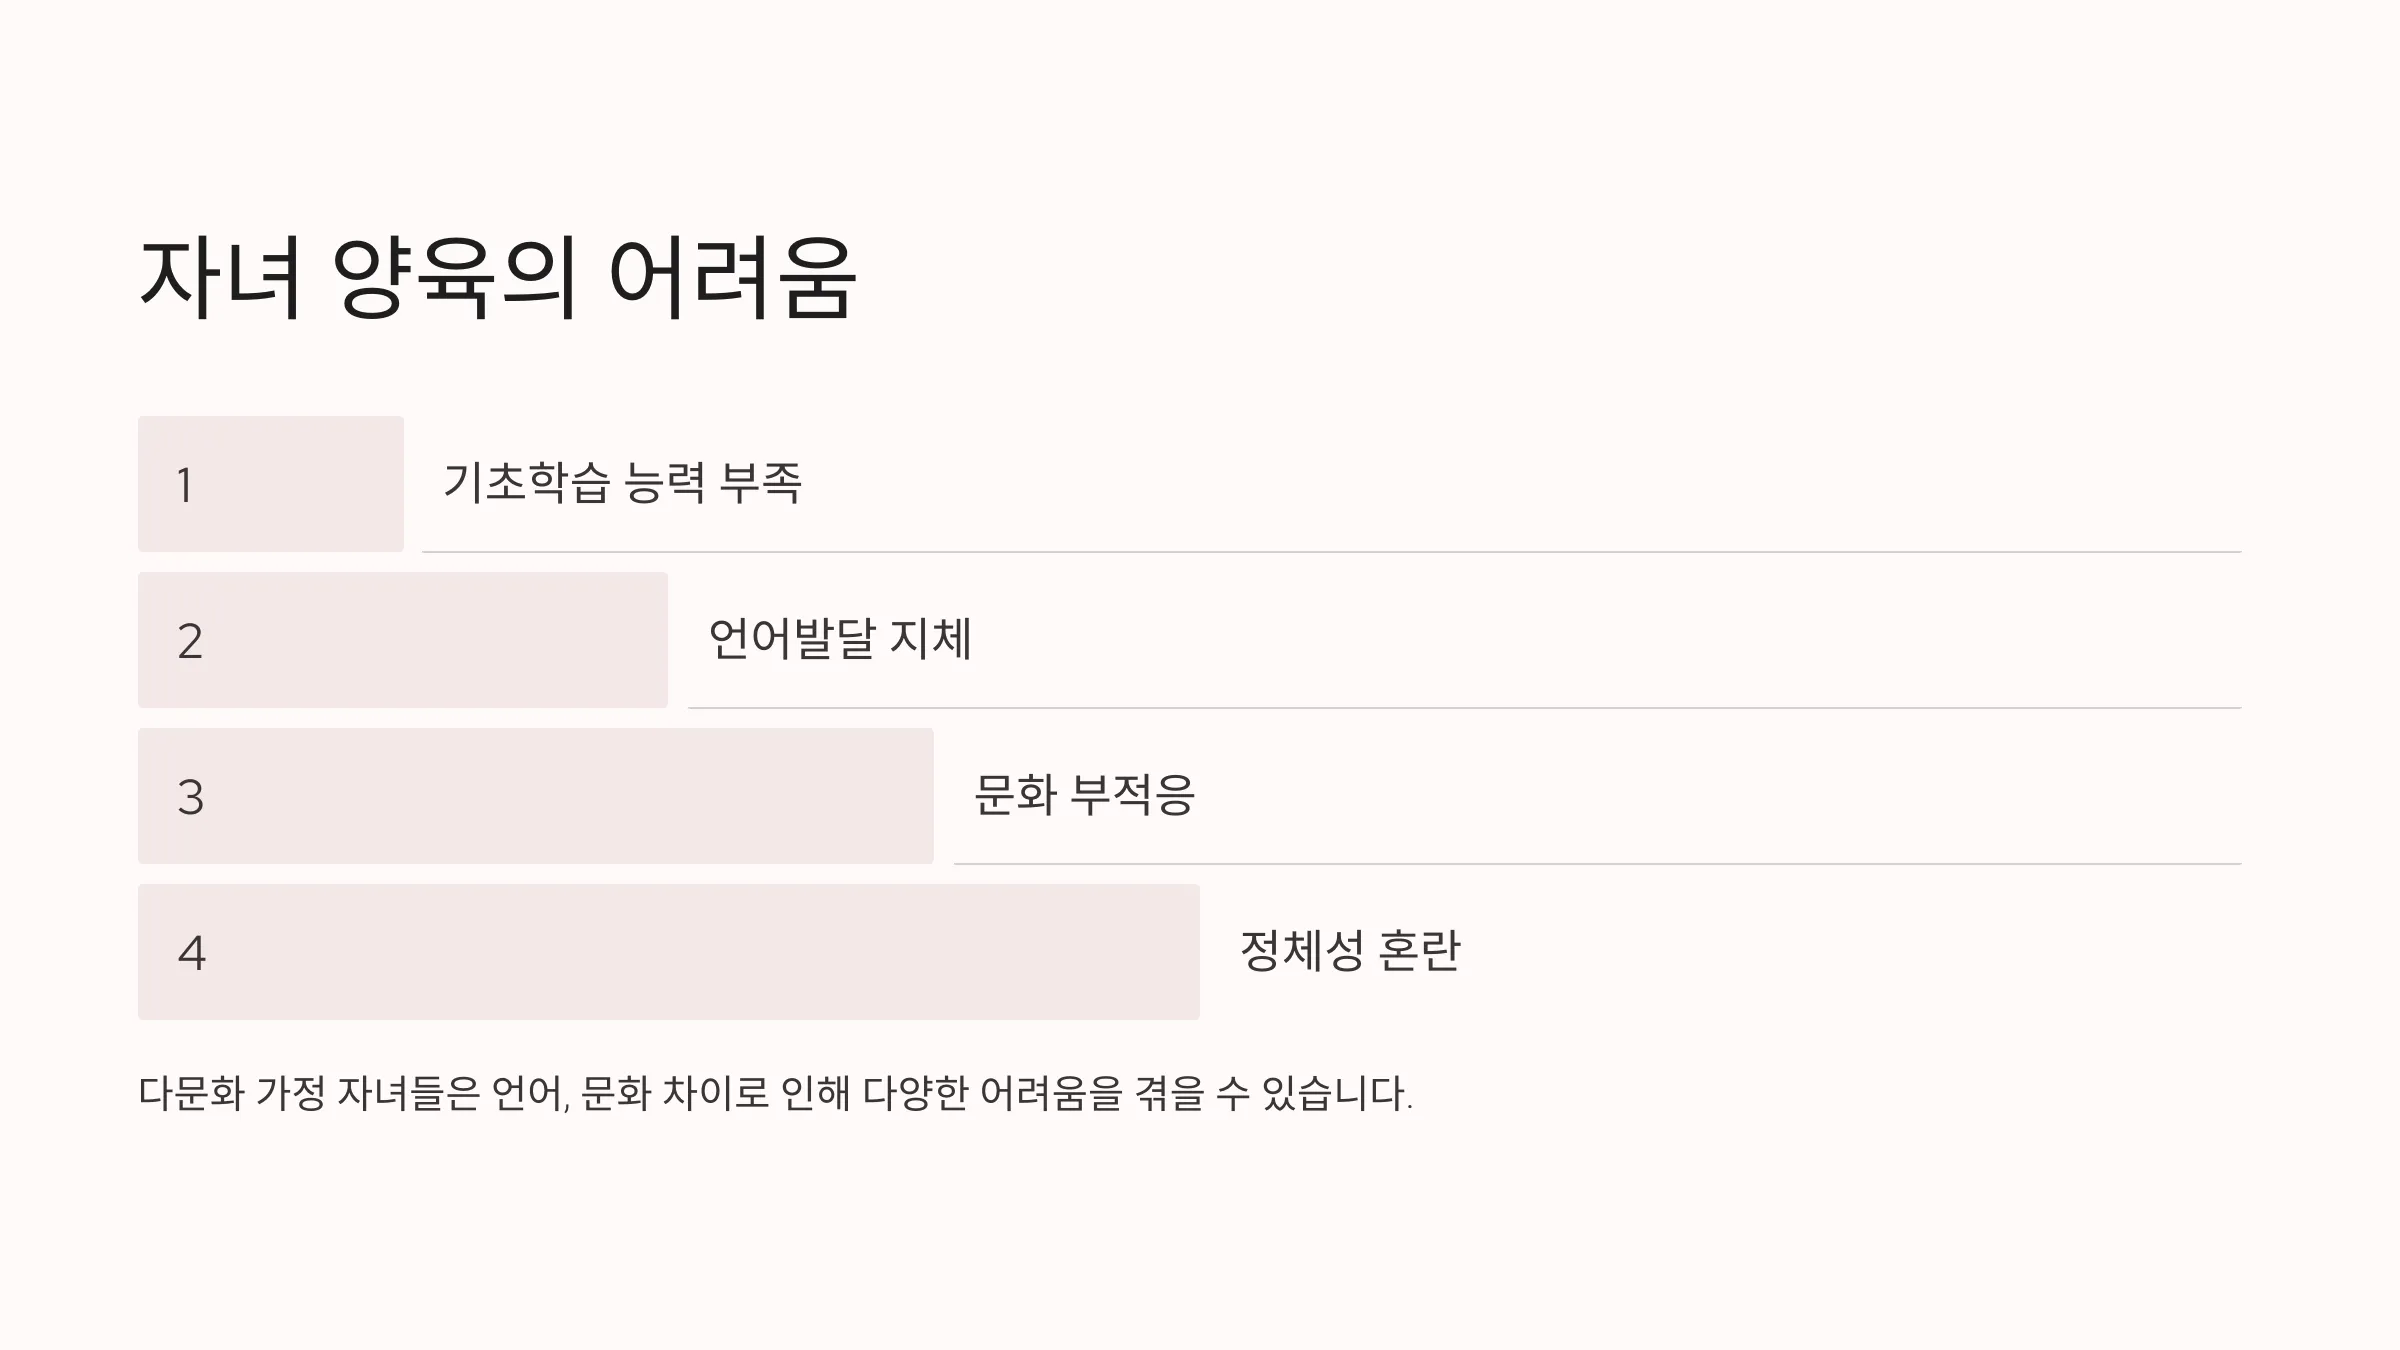The height and width of the screenshot is (1350, 2400).
Task: Click the word 자녀 in the title
Action: [220, 278]
